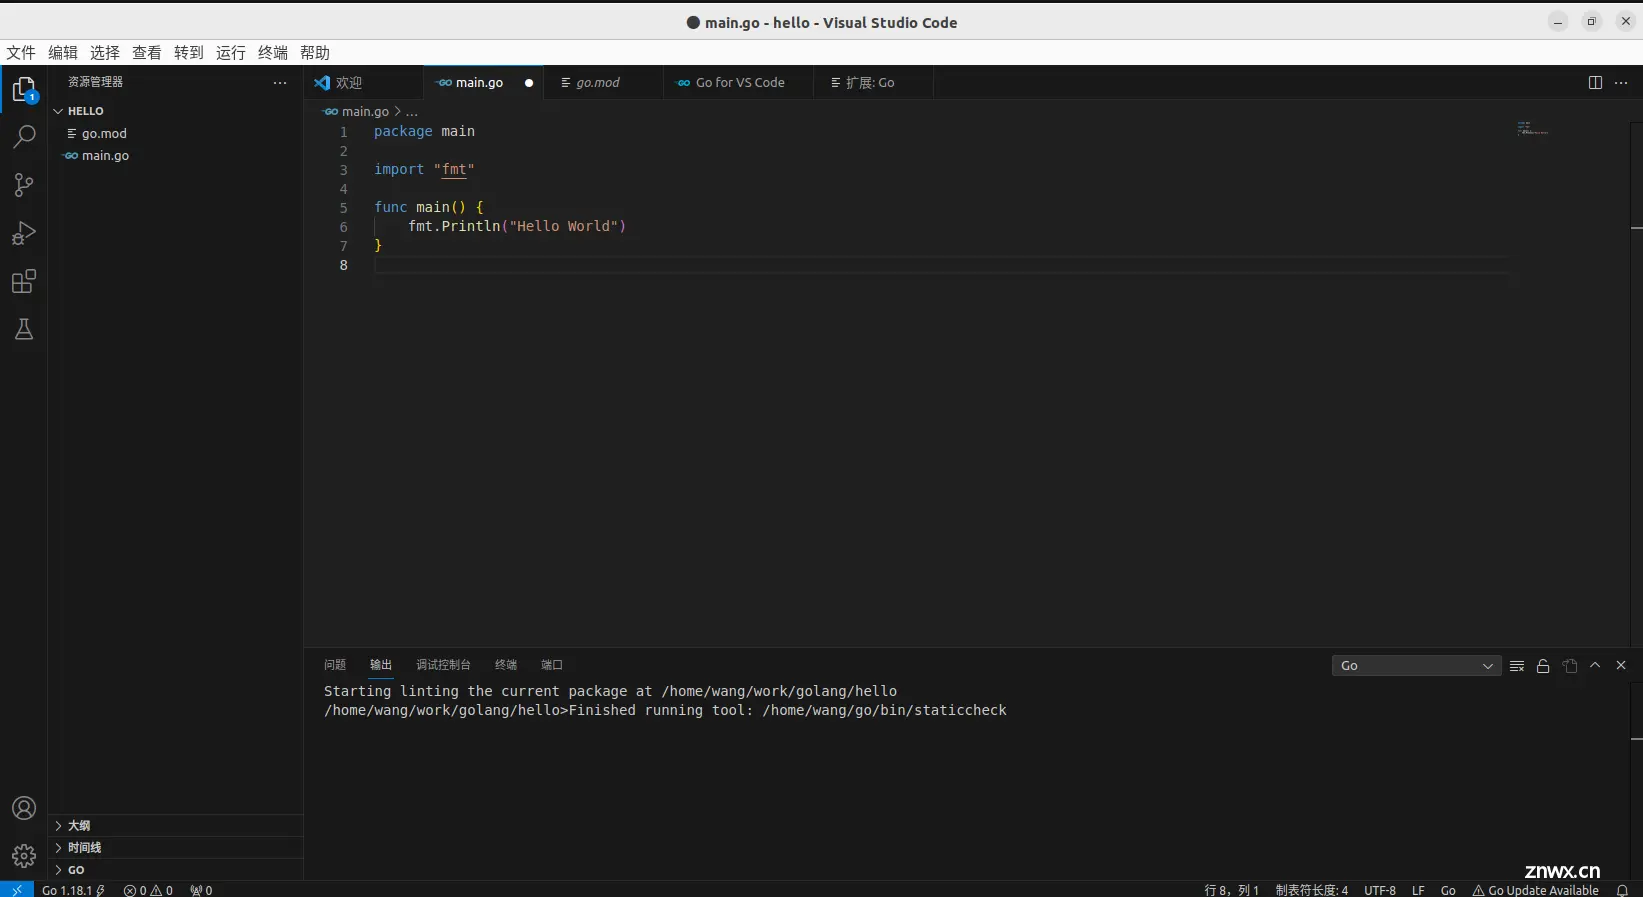Switch to the 终端 panel tab

point(506,665)
